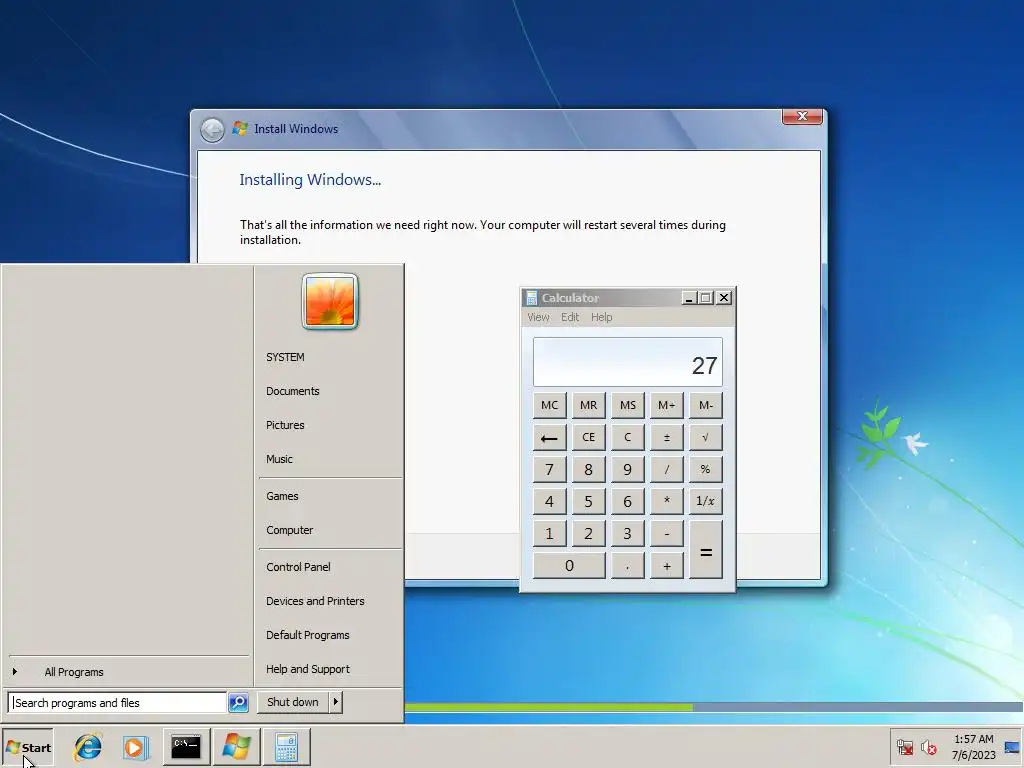Switch to the Command Prompt taskbar button
The height and width of the screenshot is (768, 1024).
186,747
